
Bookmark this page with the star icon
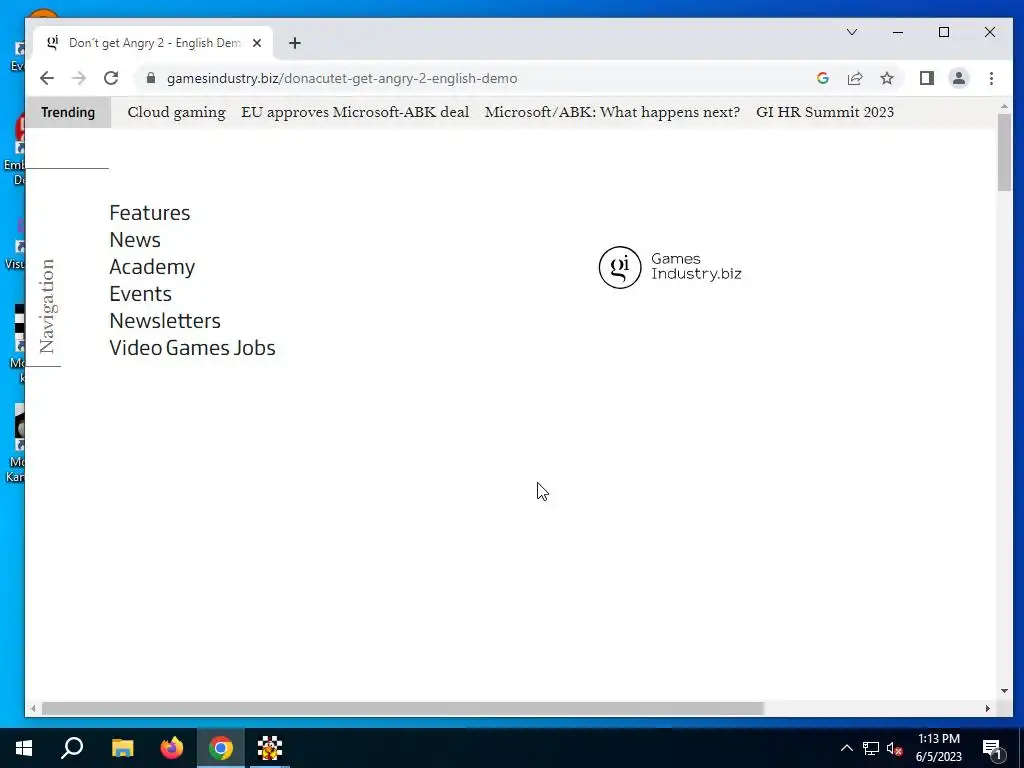887,78
